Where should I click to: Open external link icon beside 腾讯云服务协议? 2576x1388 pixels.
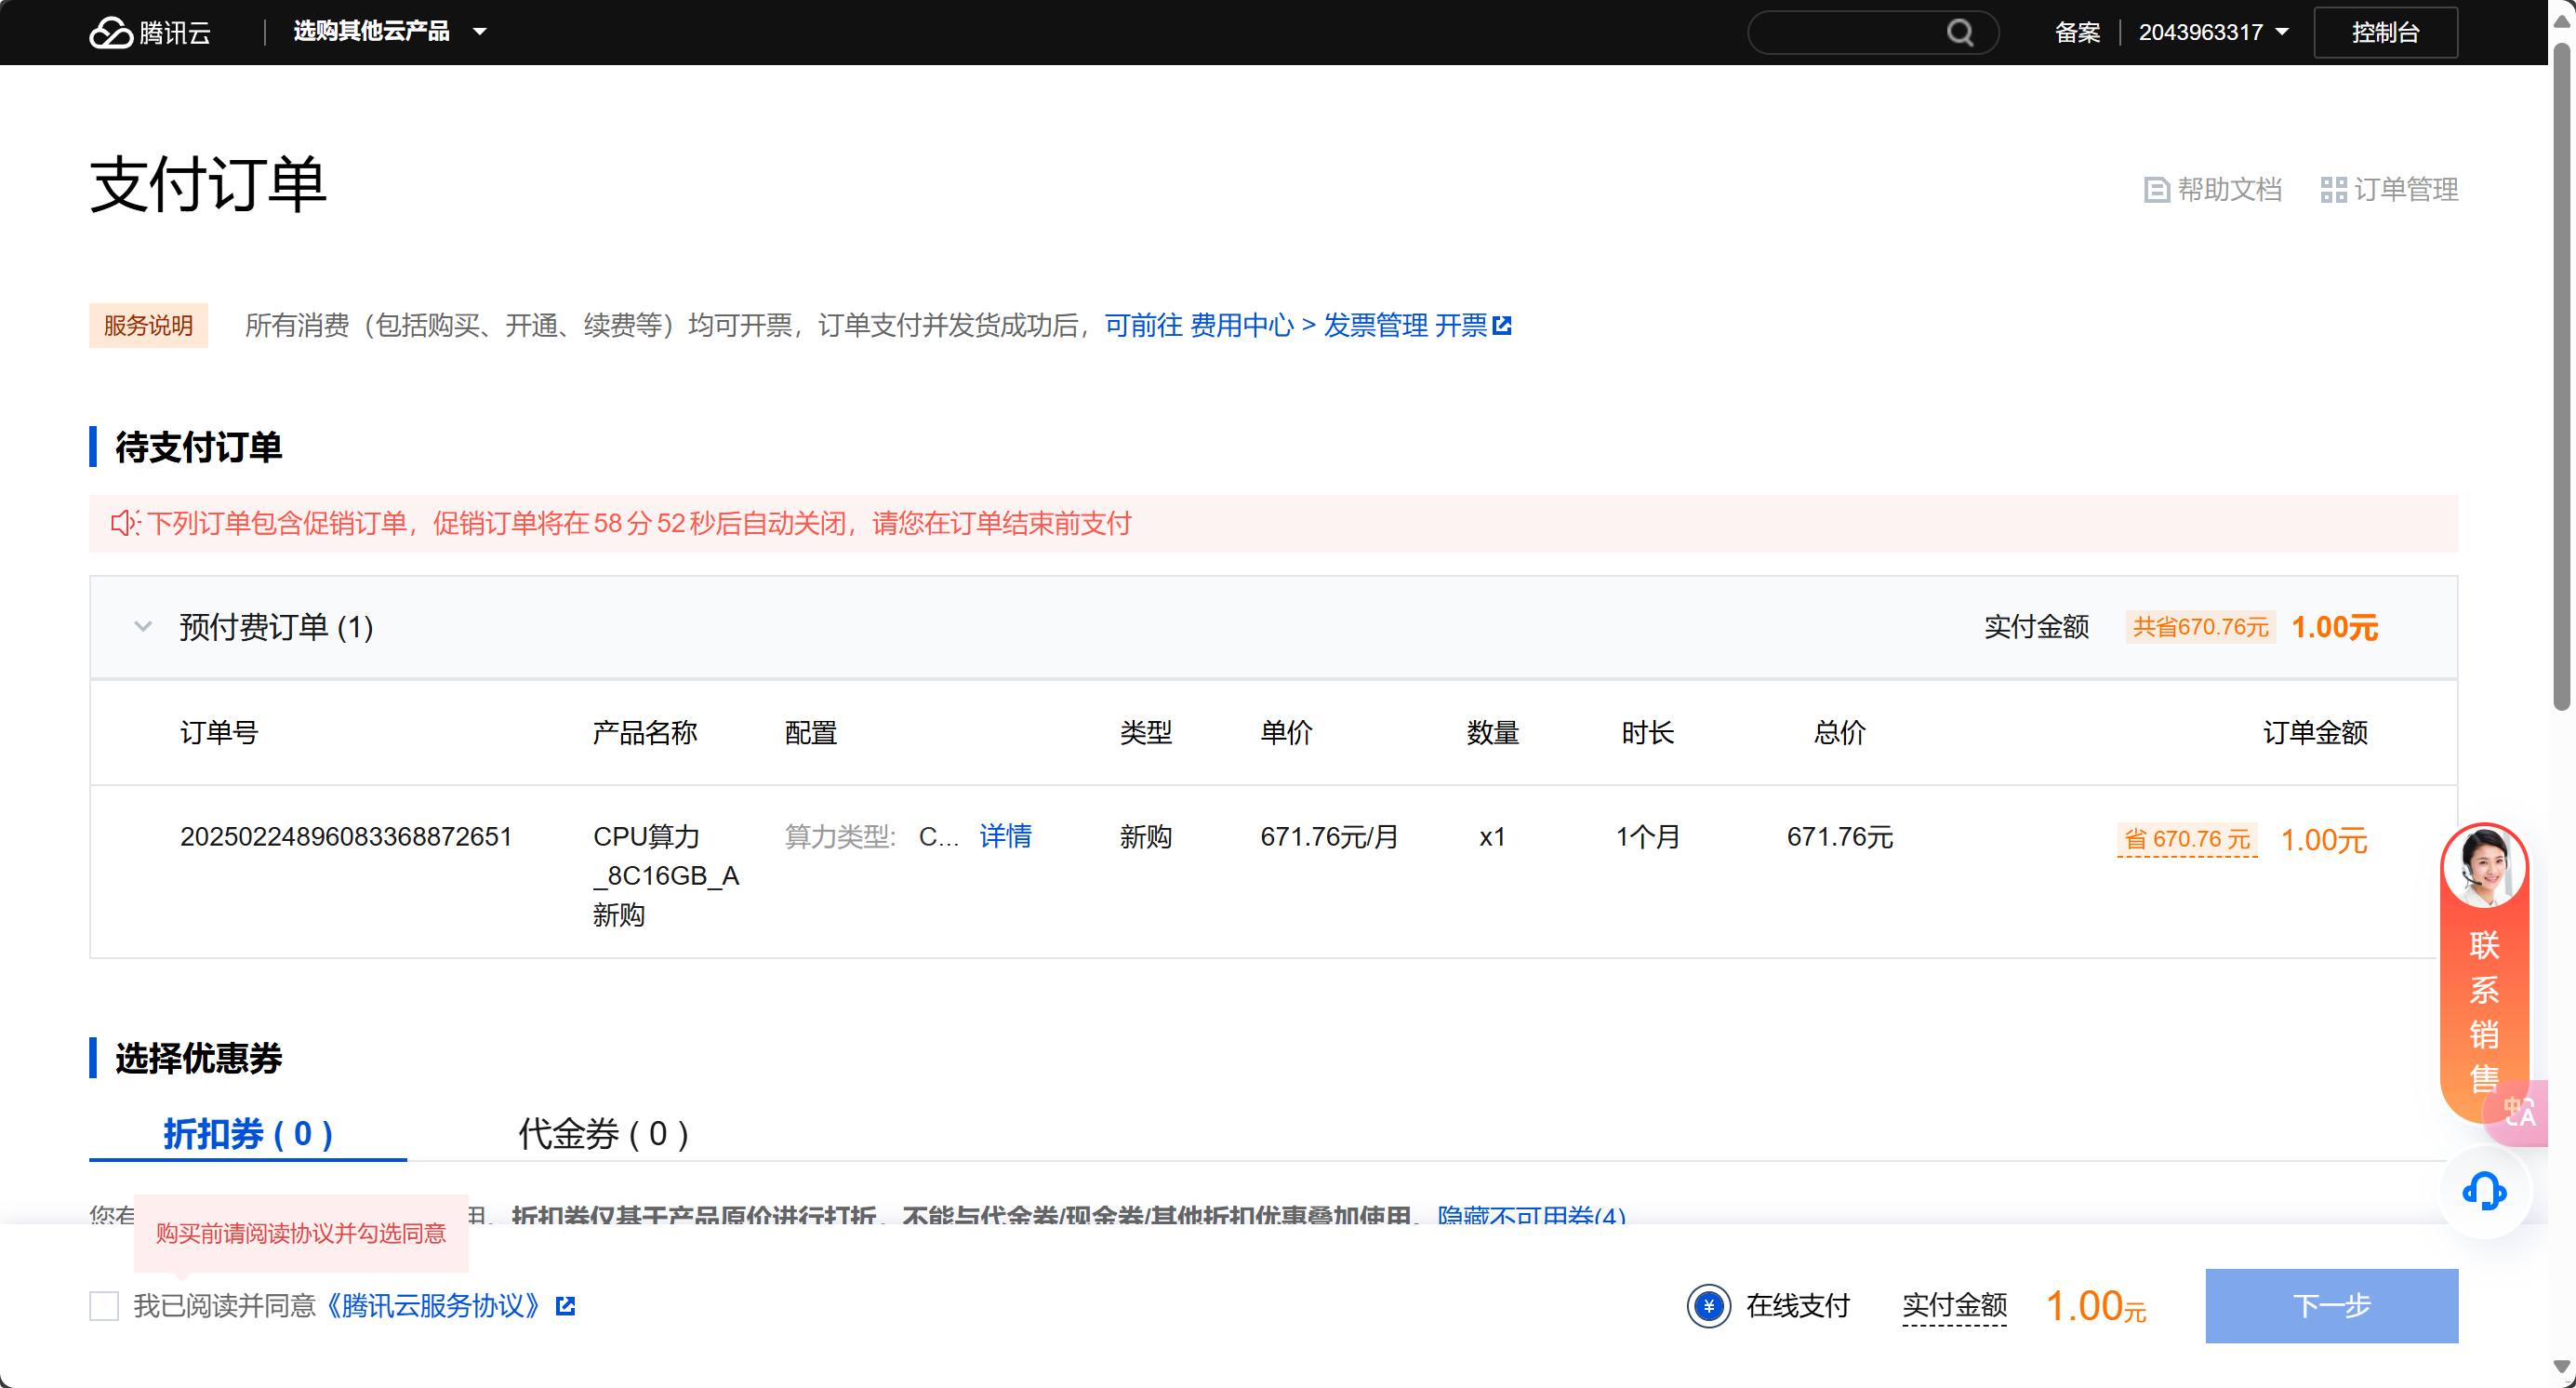[565, 1305]
